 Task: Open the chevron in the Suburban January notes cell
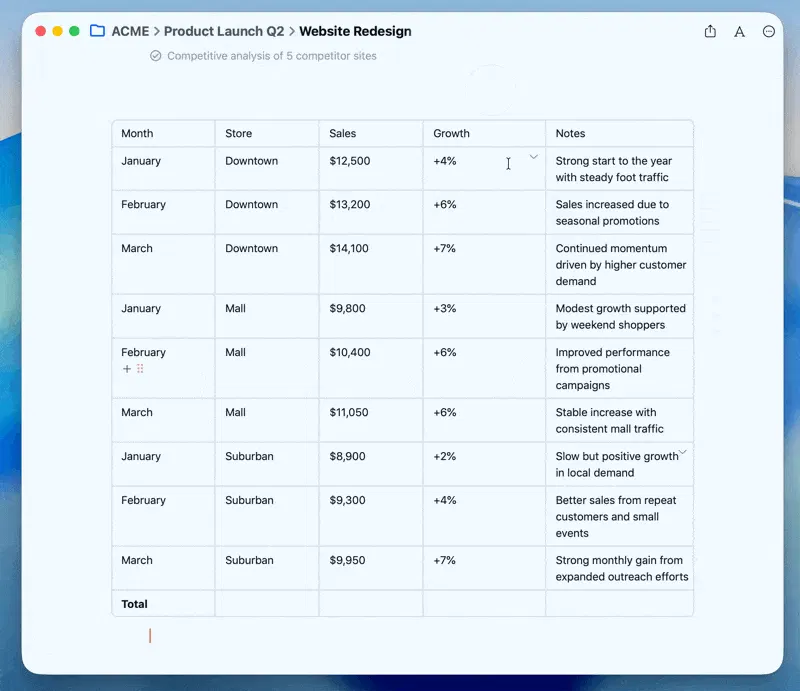[x=683, y=453]
